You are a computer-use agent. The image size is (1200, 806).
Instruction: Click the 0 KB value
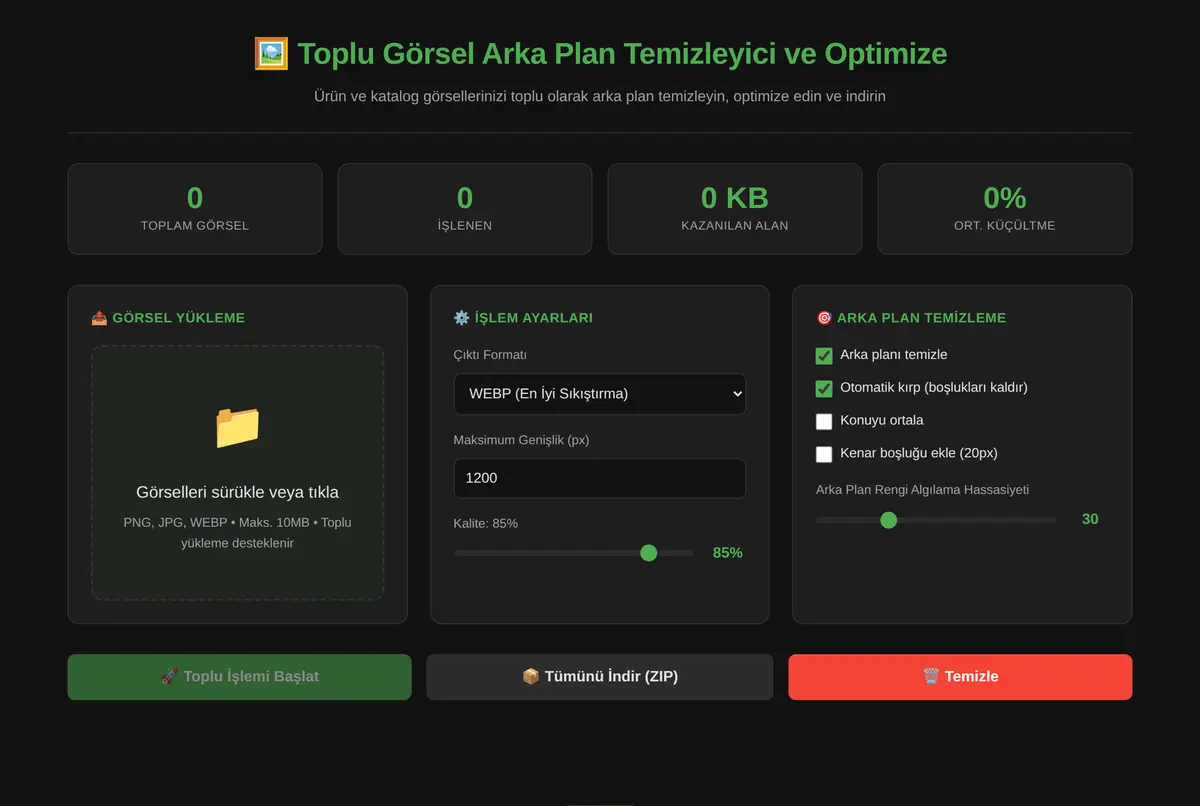[x=735, y=198]
